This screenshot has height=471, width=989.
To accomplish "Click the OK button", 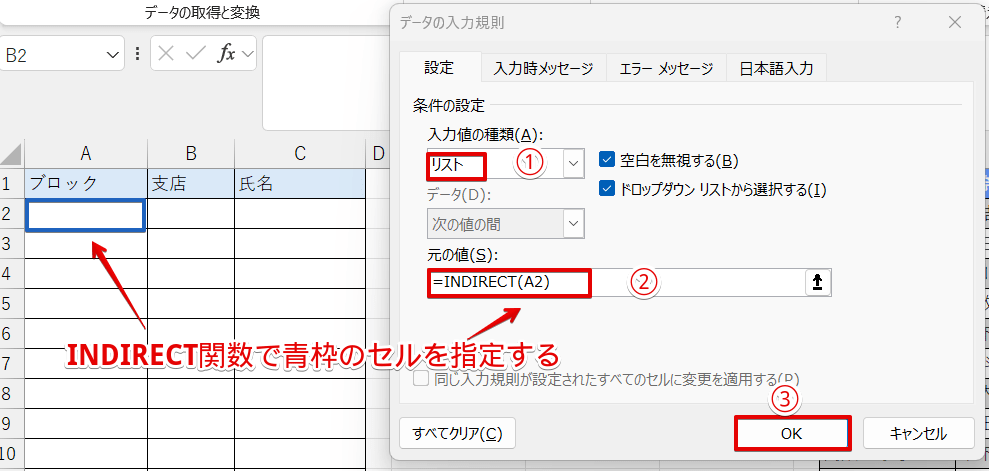I will coord(793,433).
